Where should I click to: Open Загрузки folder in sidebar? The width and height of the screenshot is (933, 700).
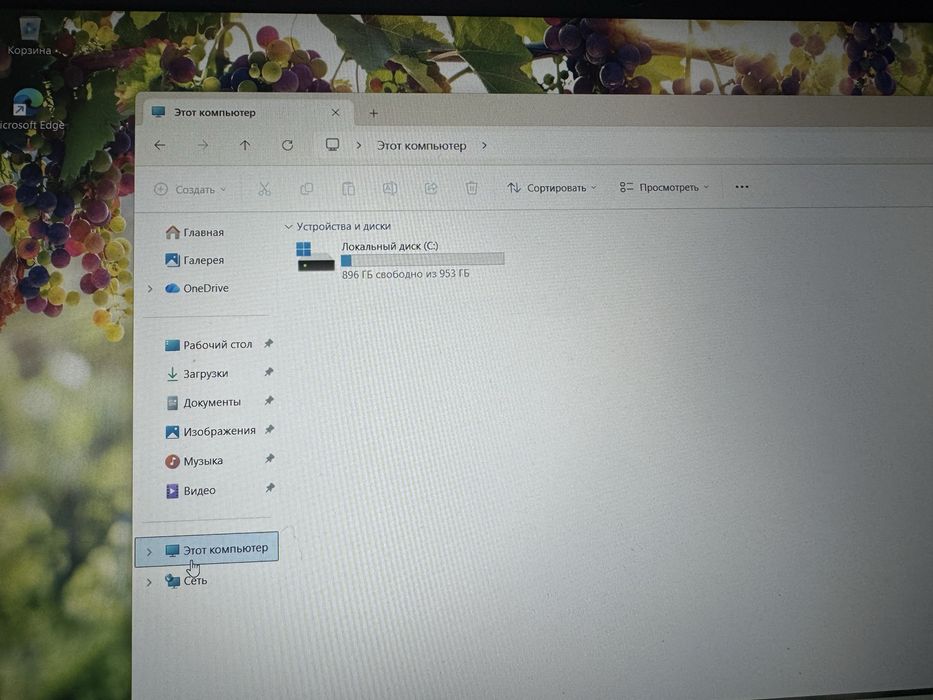(x=197, y=374)
